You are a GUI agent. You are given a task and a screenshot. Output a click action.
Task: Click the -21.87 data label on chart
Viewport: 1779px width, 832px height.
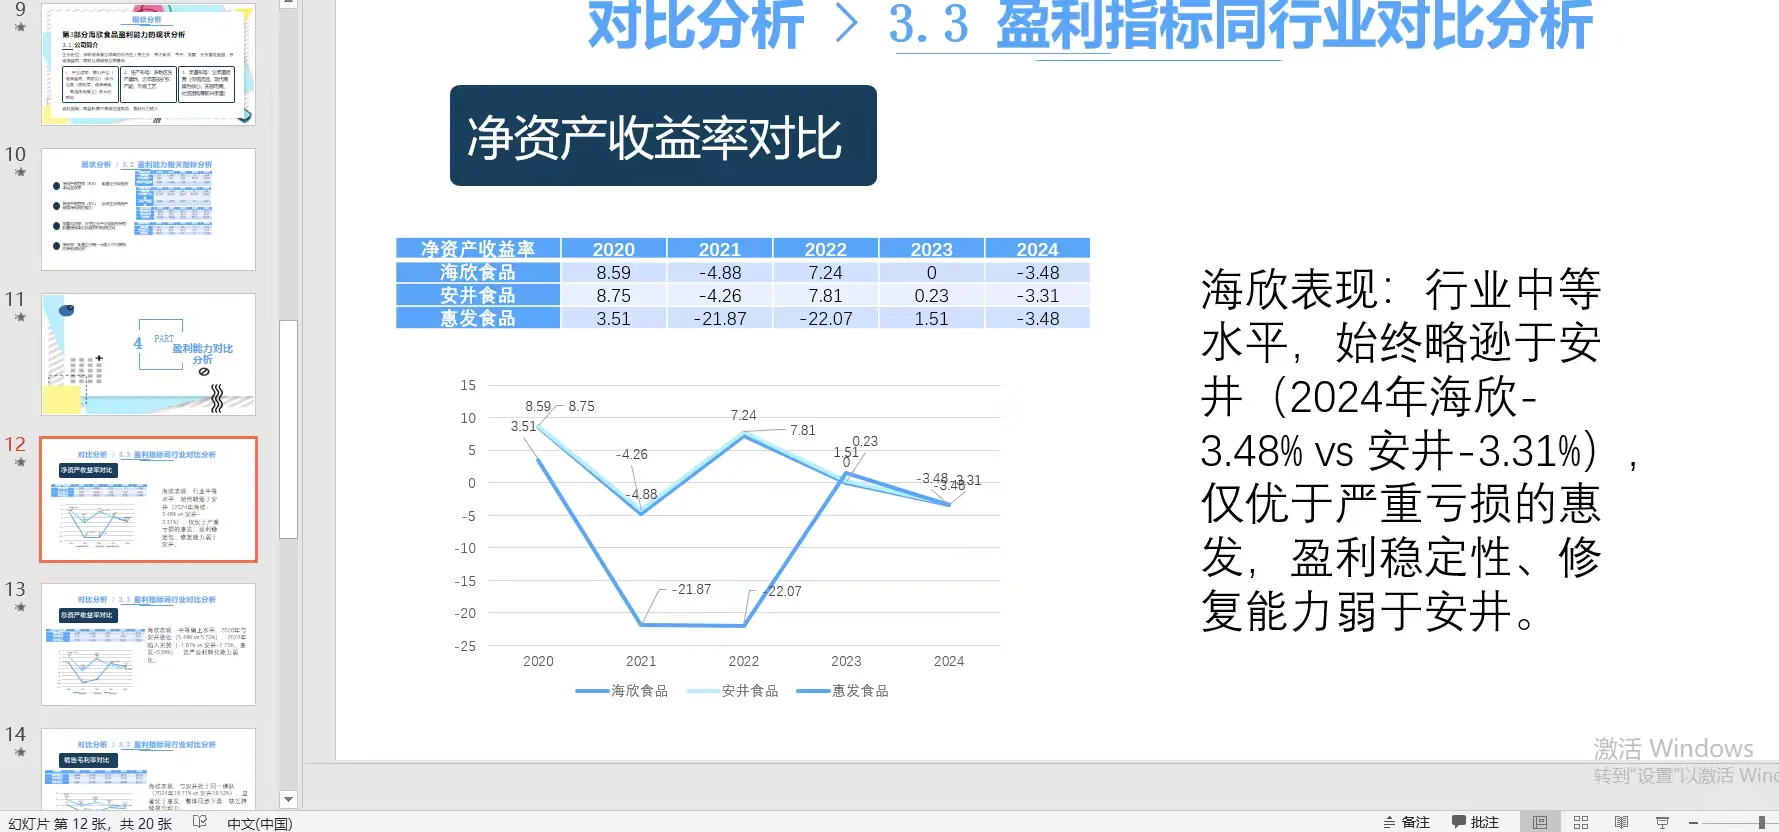click(691, 589)
